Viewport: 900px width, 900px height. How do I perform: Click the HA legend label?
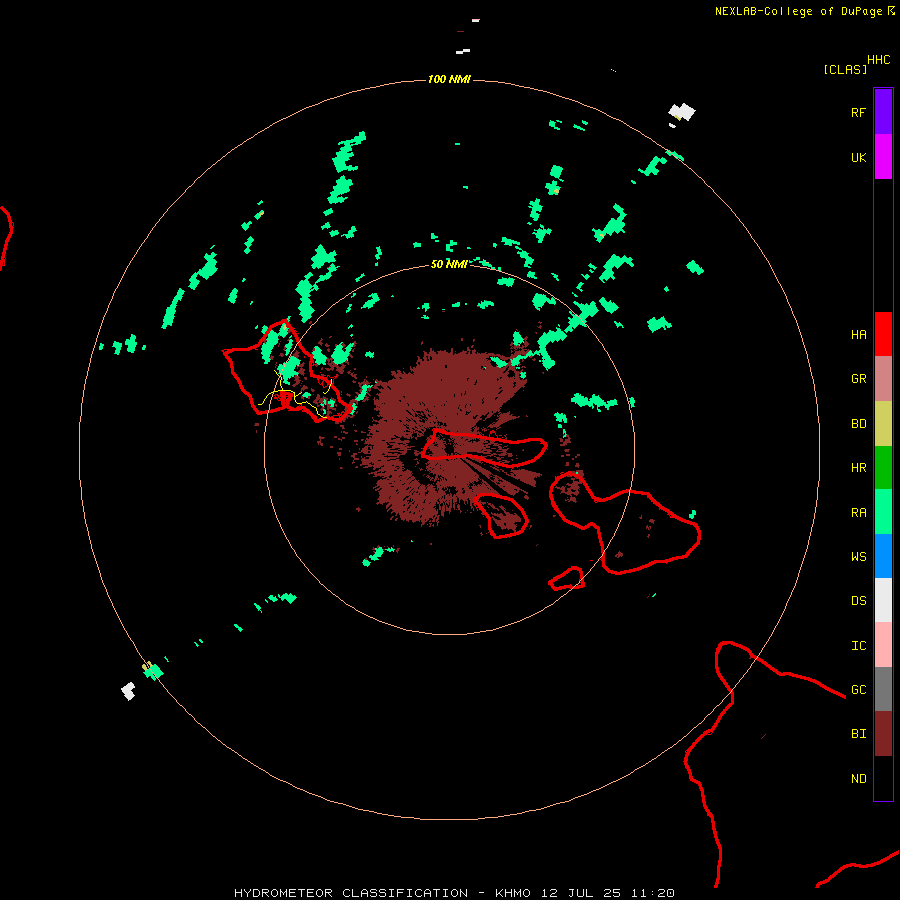[859, 334]
